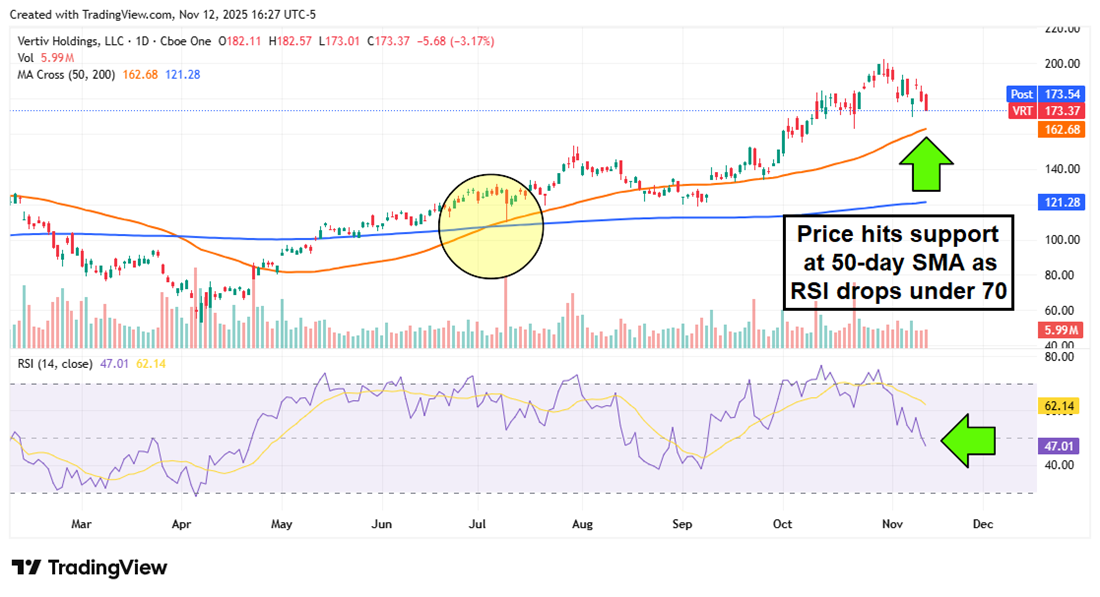The image size is (1100, 597).
Task: Click the purple 47.01 RSI value tag
Action: tap(1060, 446)
